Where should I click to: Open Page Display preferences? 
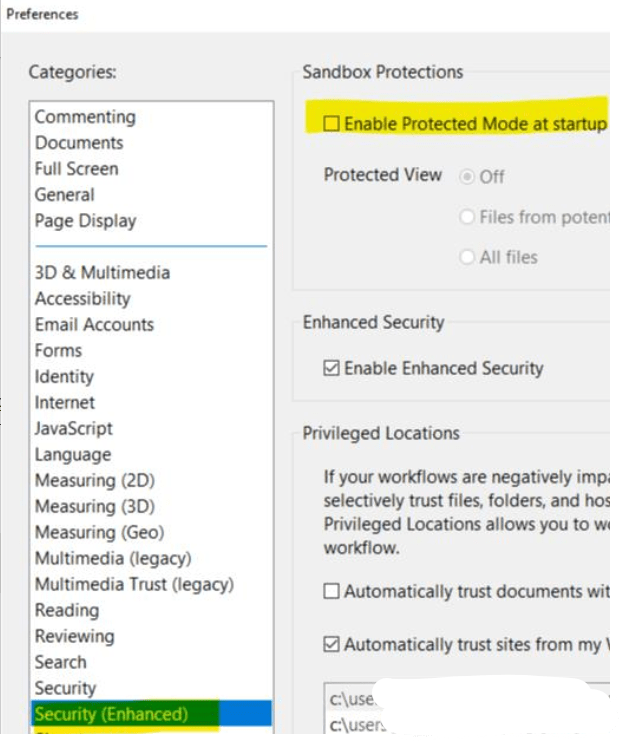point(85,221)
